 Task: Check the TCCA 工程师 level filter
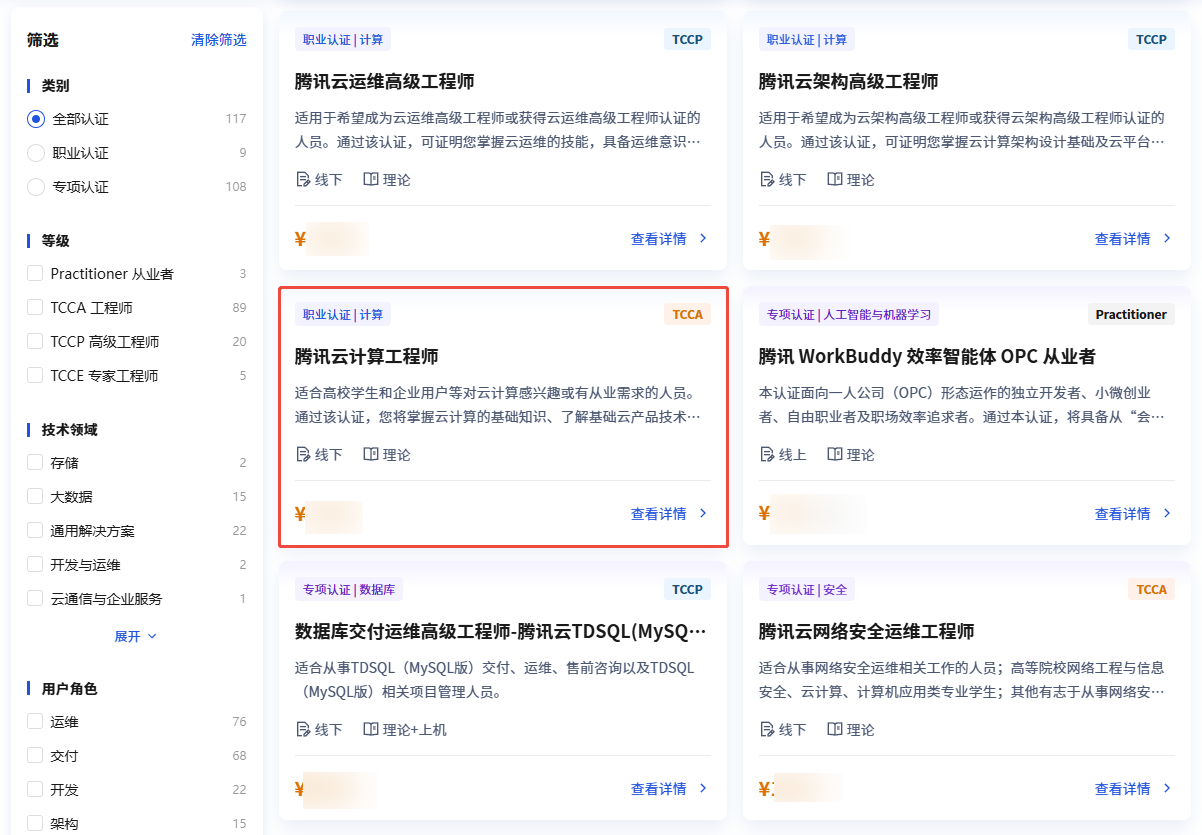point(35,308)
